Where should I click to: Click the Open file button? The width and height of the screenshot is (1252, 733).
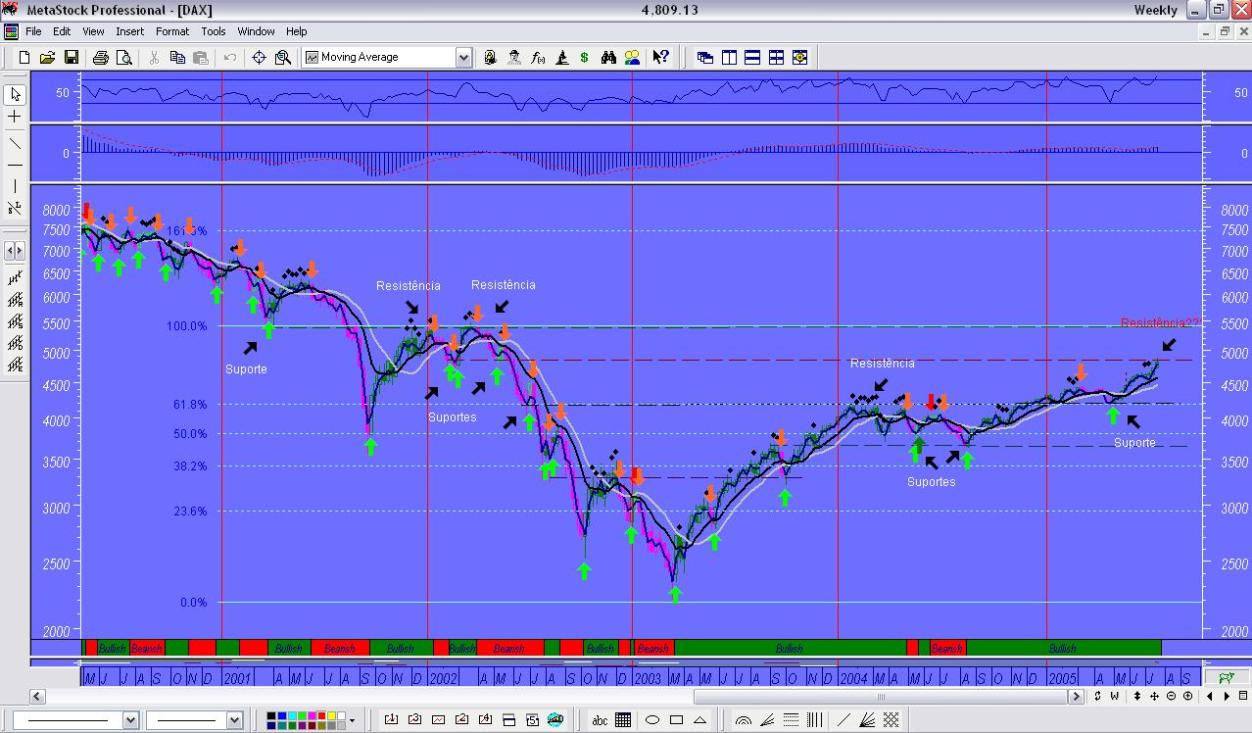point(47,57)
